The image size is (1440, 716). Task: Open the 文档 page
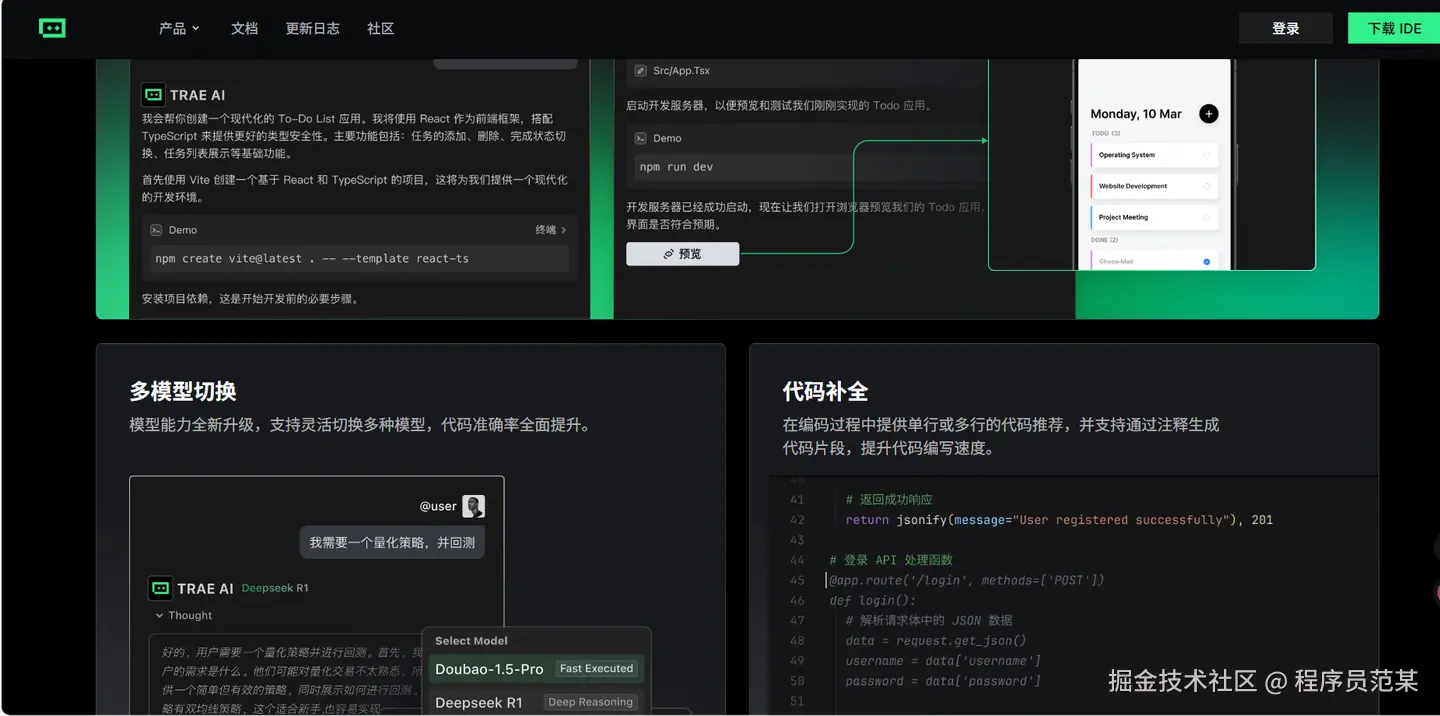tap(244, 29)
